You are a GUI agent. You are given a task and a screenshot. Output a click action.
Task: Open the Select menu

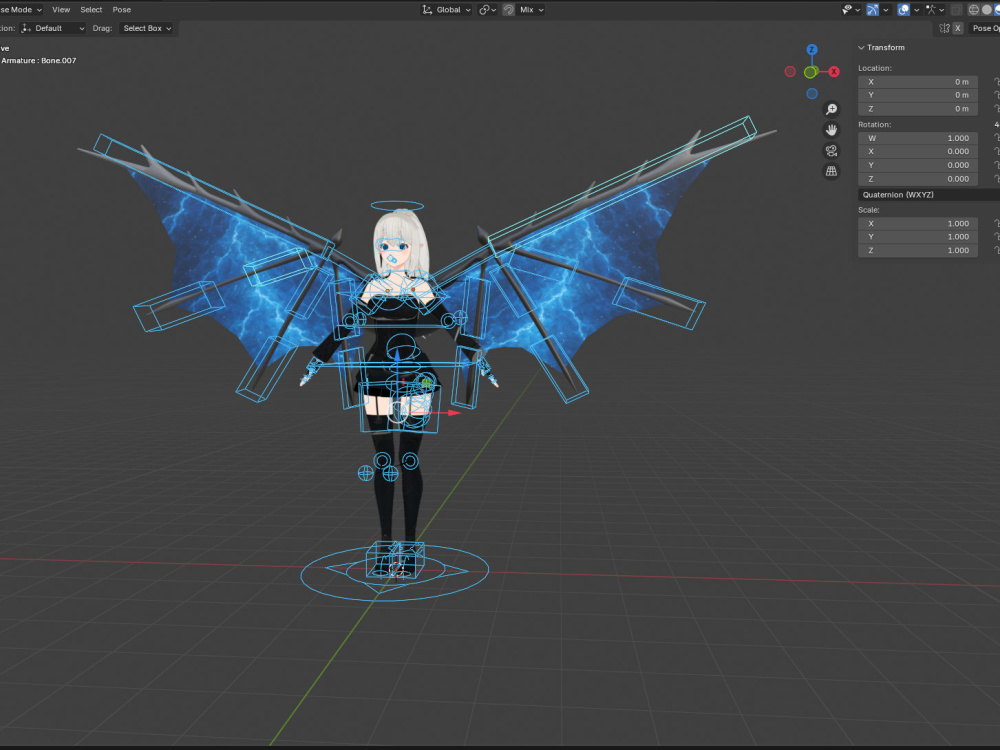[x=91, y=10]
